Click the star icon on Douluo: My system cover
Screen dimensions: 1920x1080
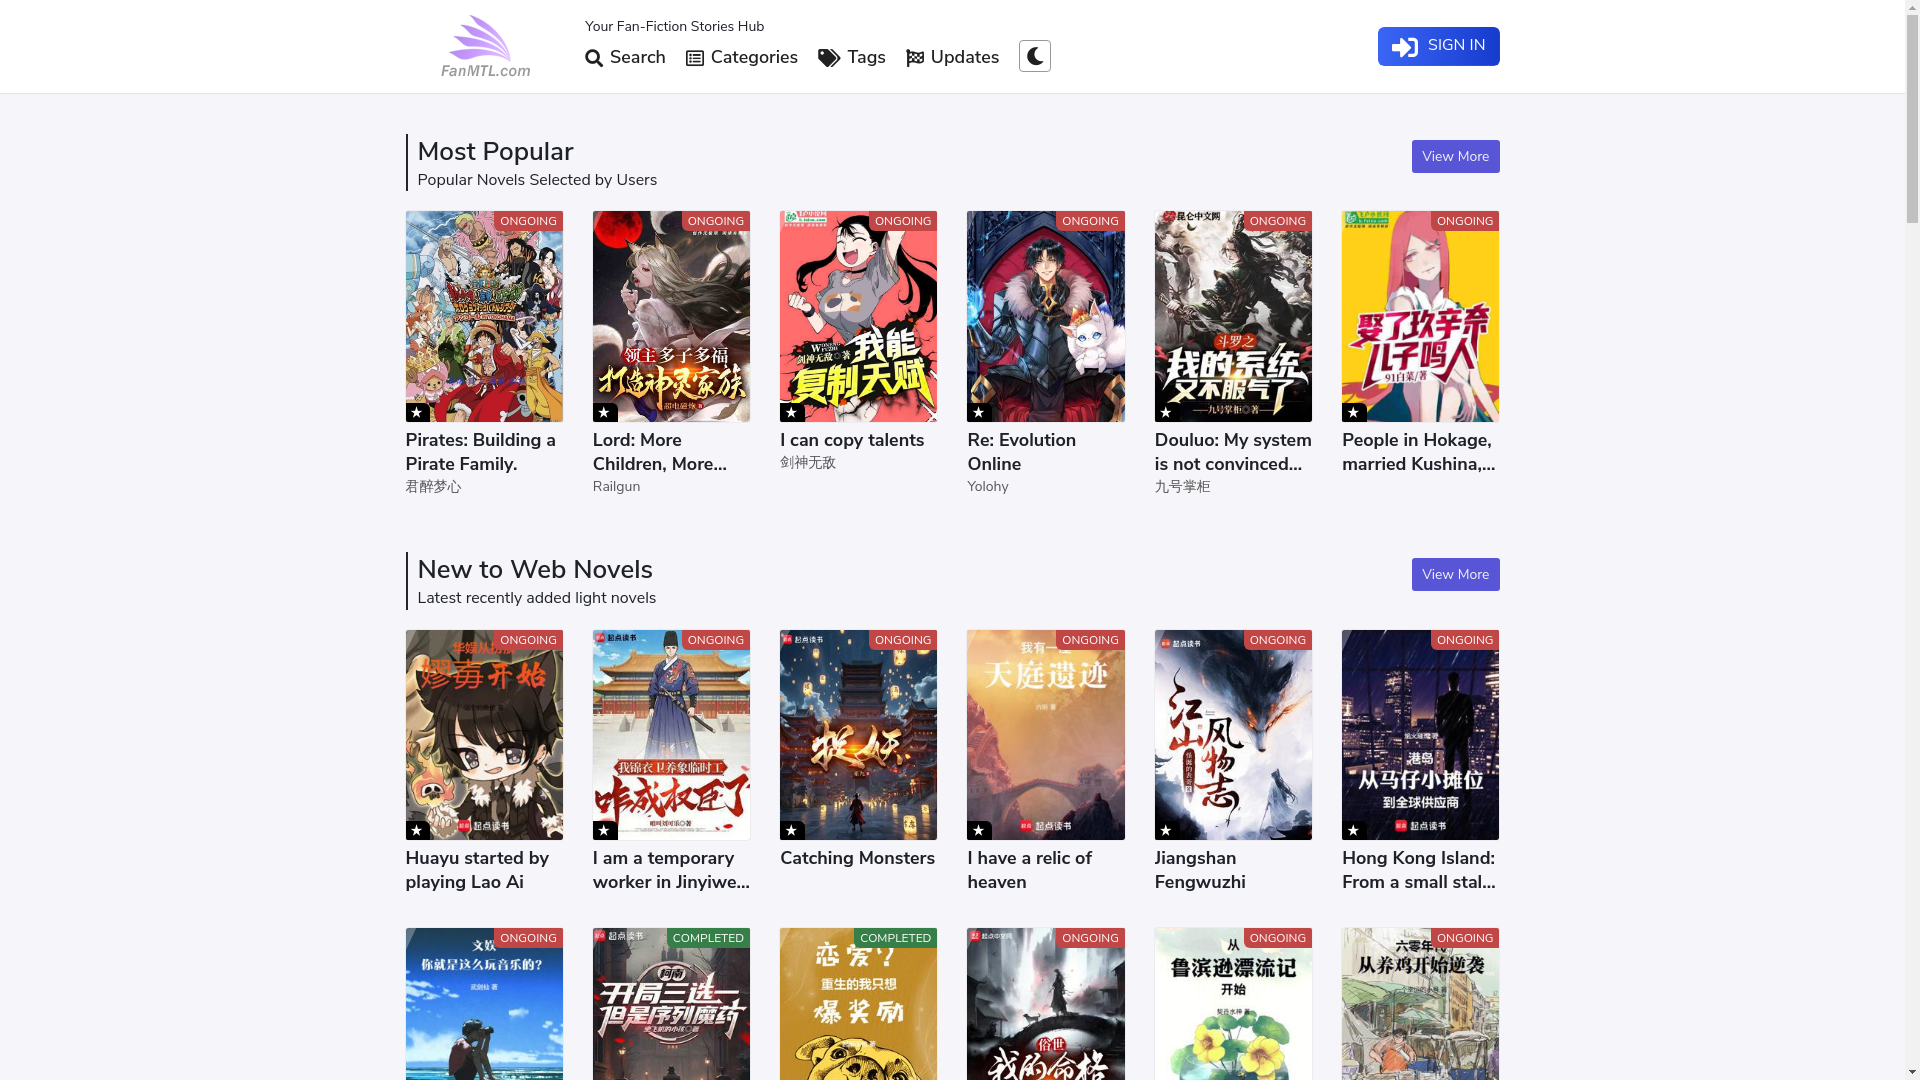pyautogui.click(x=1166, y=412)
